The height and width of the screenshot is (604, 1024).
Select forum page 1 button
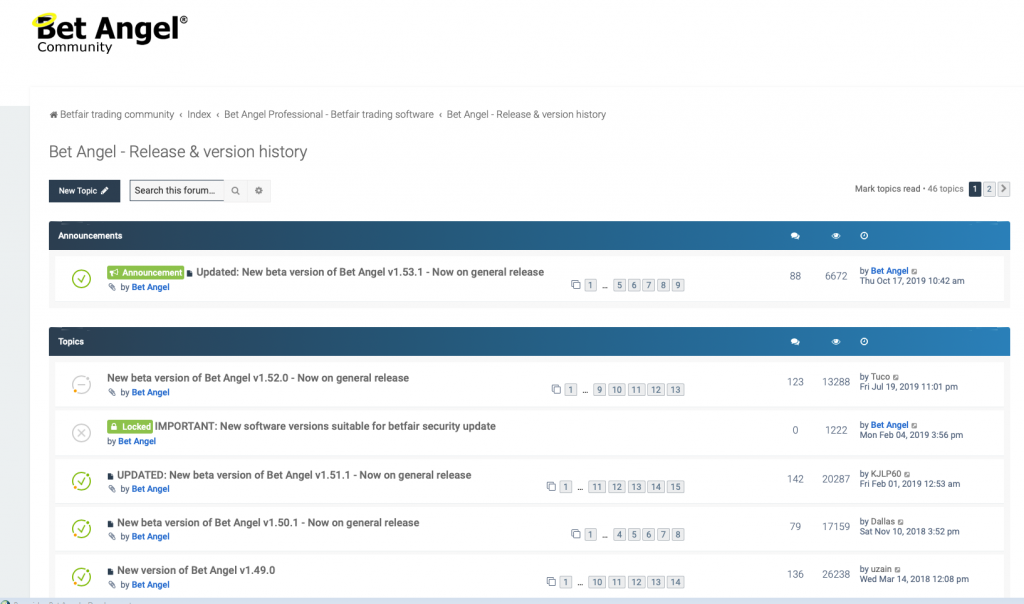(x=974, y=189)
